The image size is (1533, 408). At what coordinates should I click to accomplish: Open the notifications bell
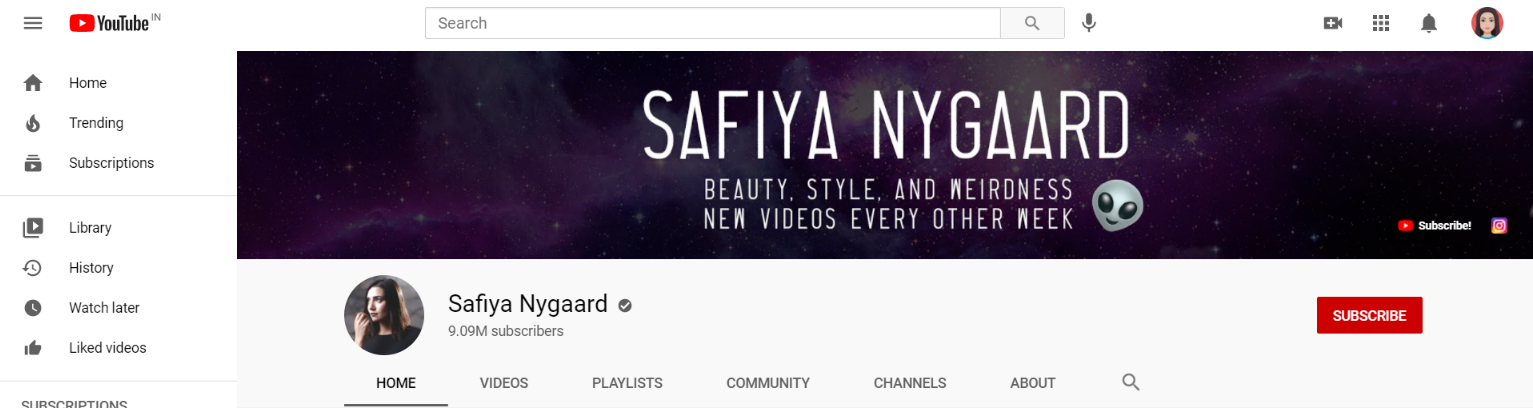1429,23
